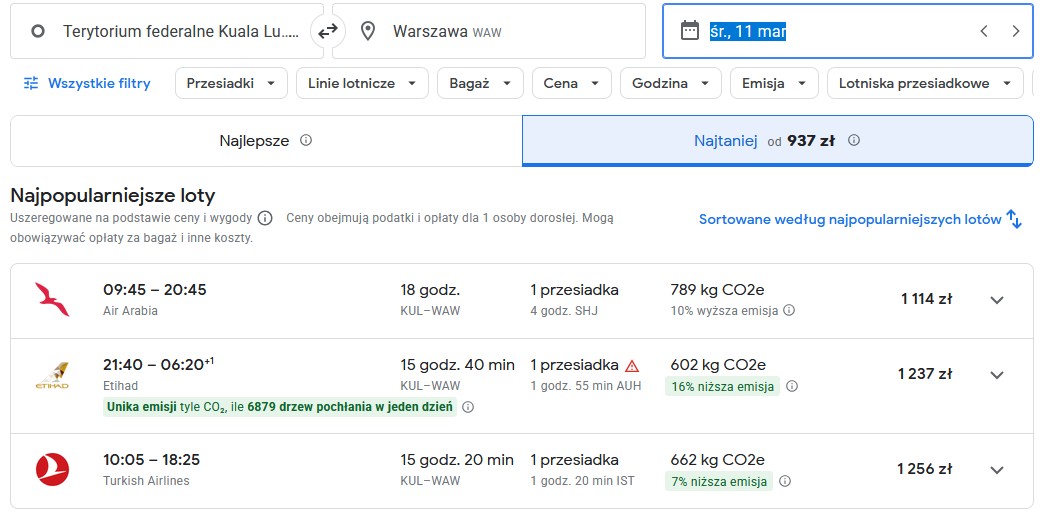Click the origin circle icon
1042x527 pixels.
[38, 31]
